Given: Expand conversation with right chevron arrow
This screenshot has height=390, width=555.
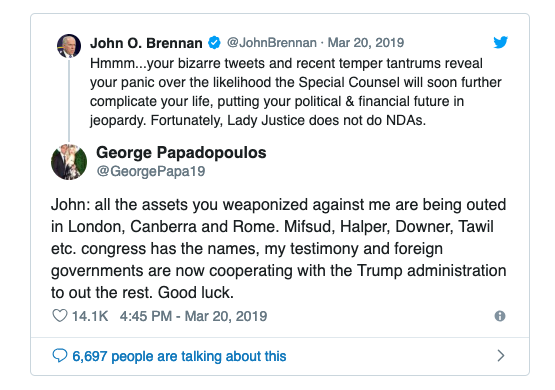Looking at the screenshot, I should [x=500, y=356].
